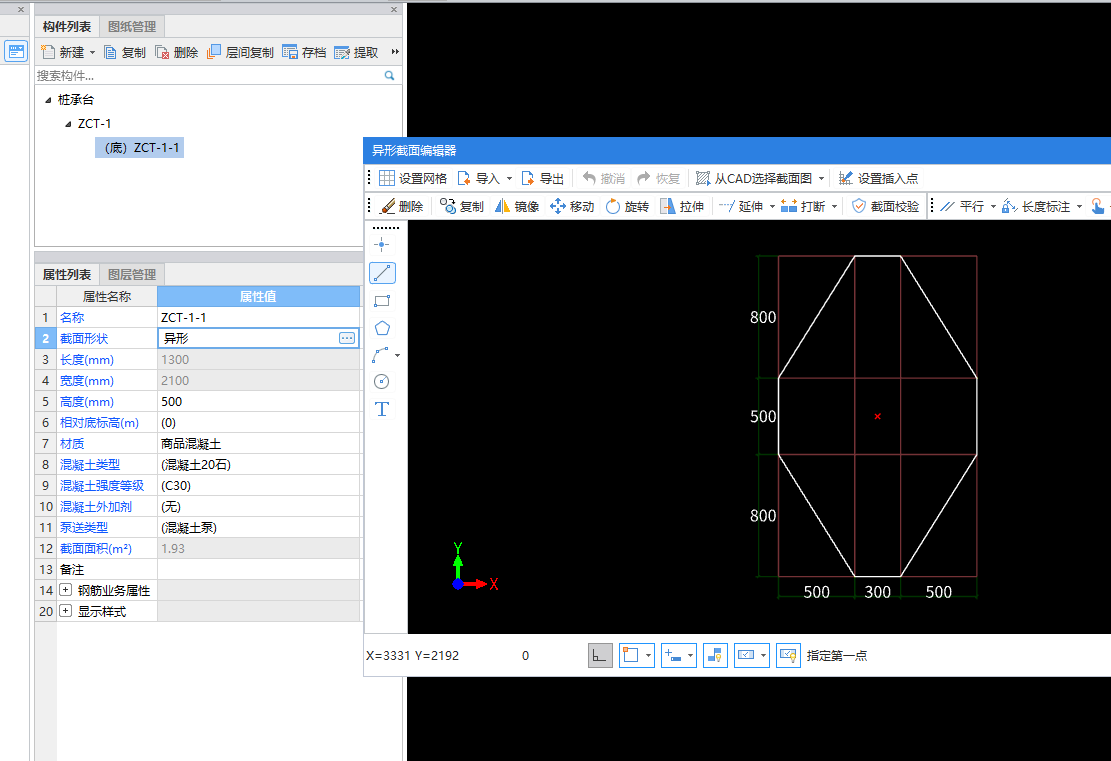This screenshot has width=1111, height=761.
Task: Select the polygon drawing tool
Action: coord(382,328)
